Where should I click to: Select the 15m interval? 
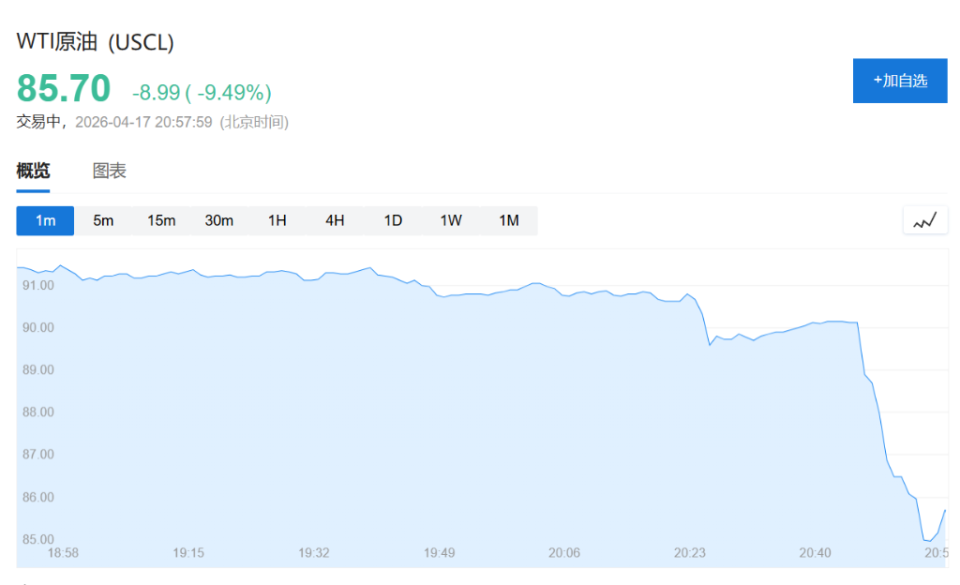click(161, 221)
